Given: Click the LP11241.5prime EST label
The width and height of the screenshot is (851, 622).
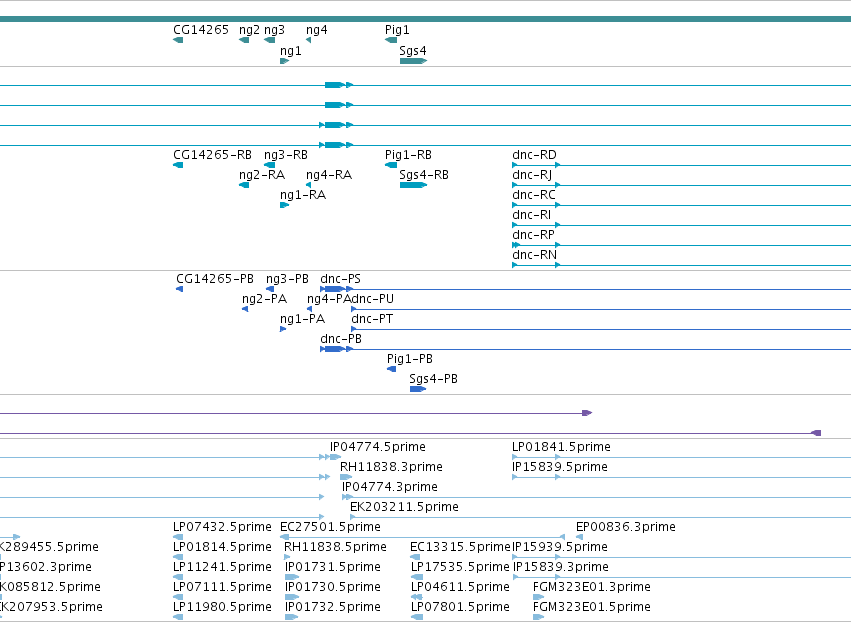Looking at the screenshot, I should [x=223, y=568].
